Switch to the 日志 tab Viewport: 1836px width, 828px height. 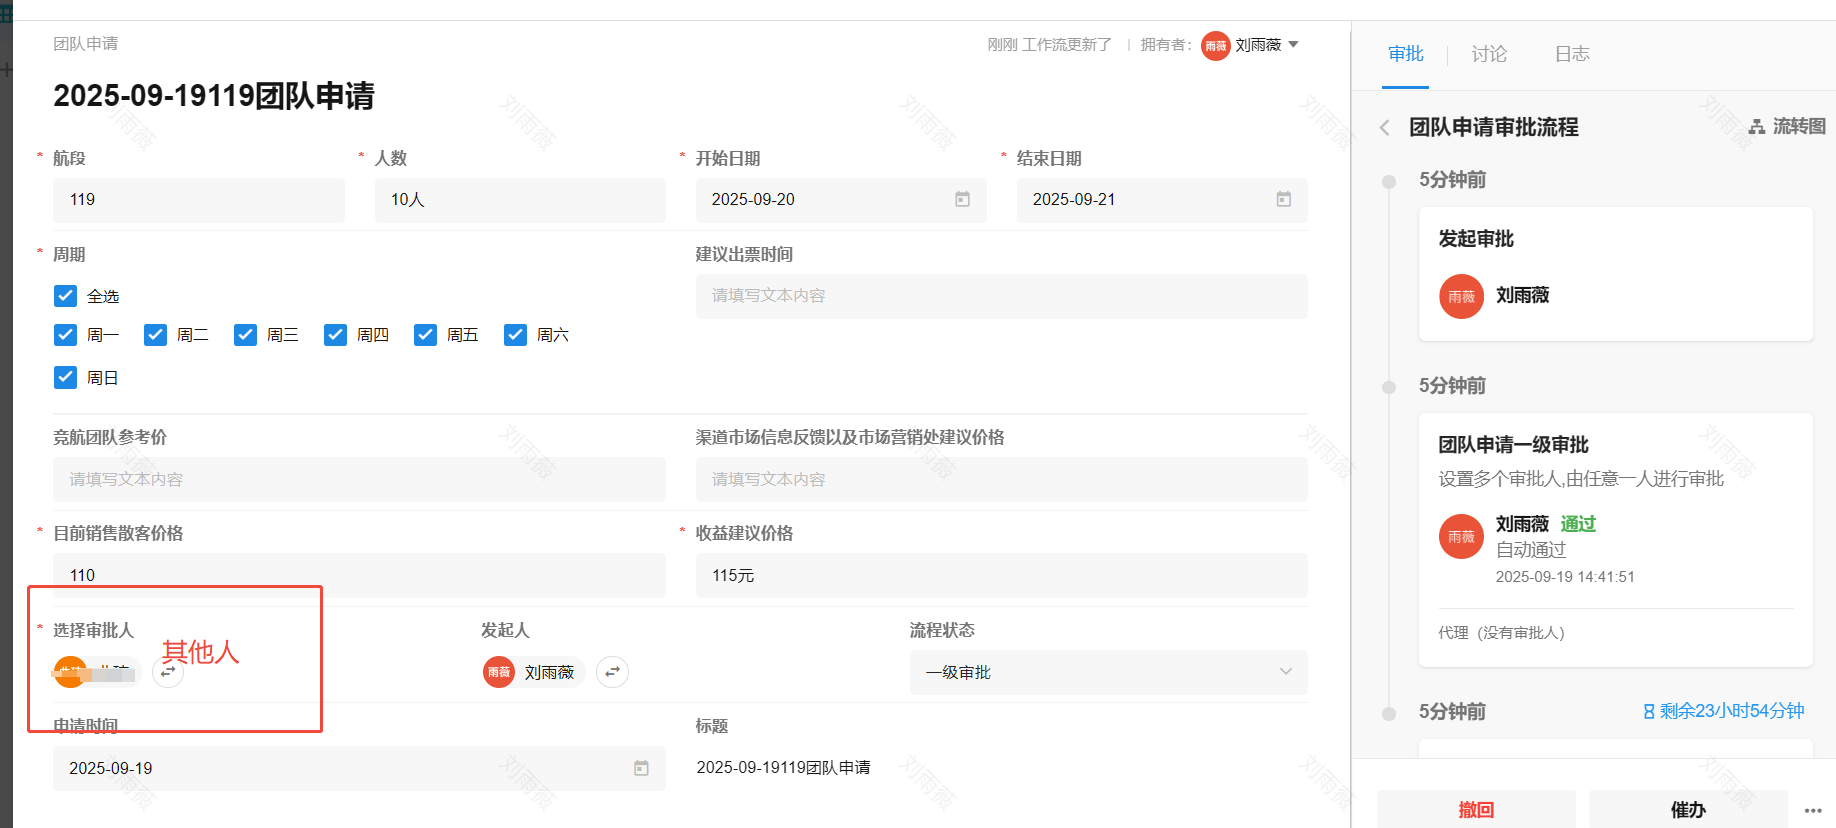pyautogui.click(x=1572, y=54)
